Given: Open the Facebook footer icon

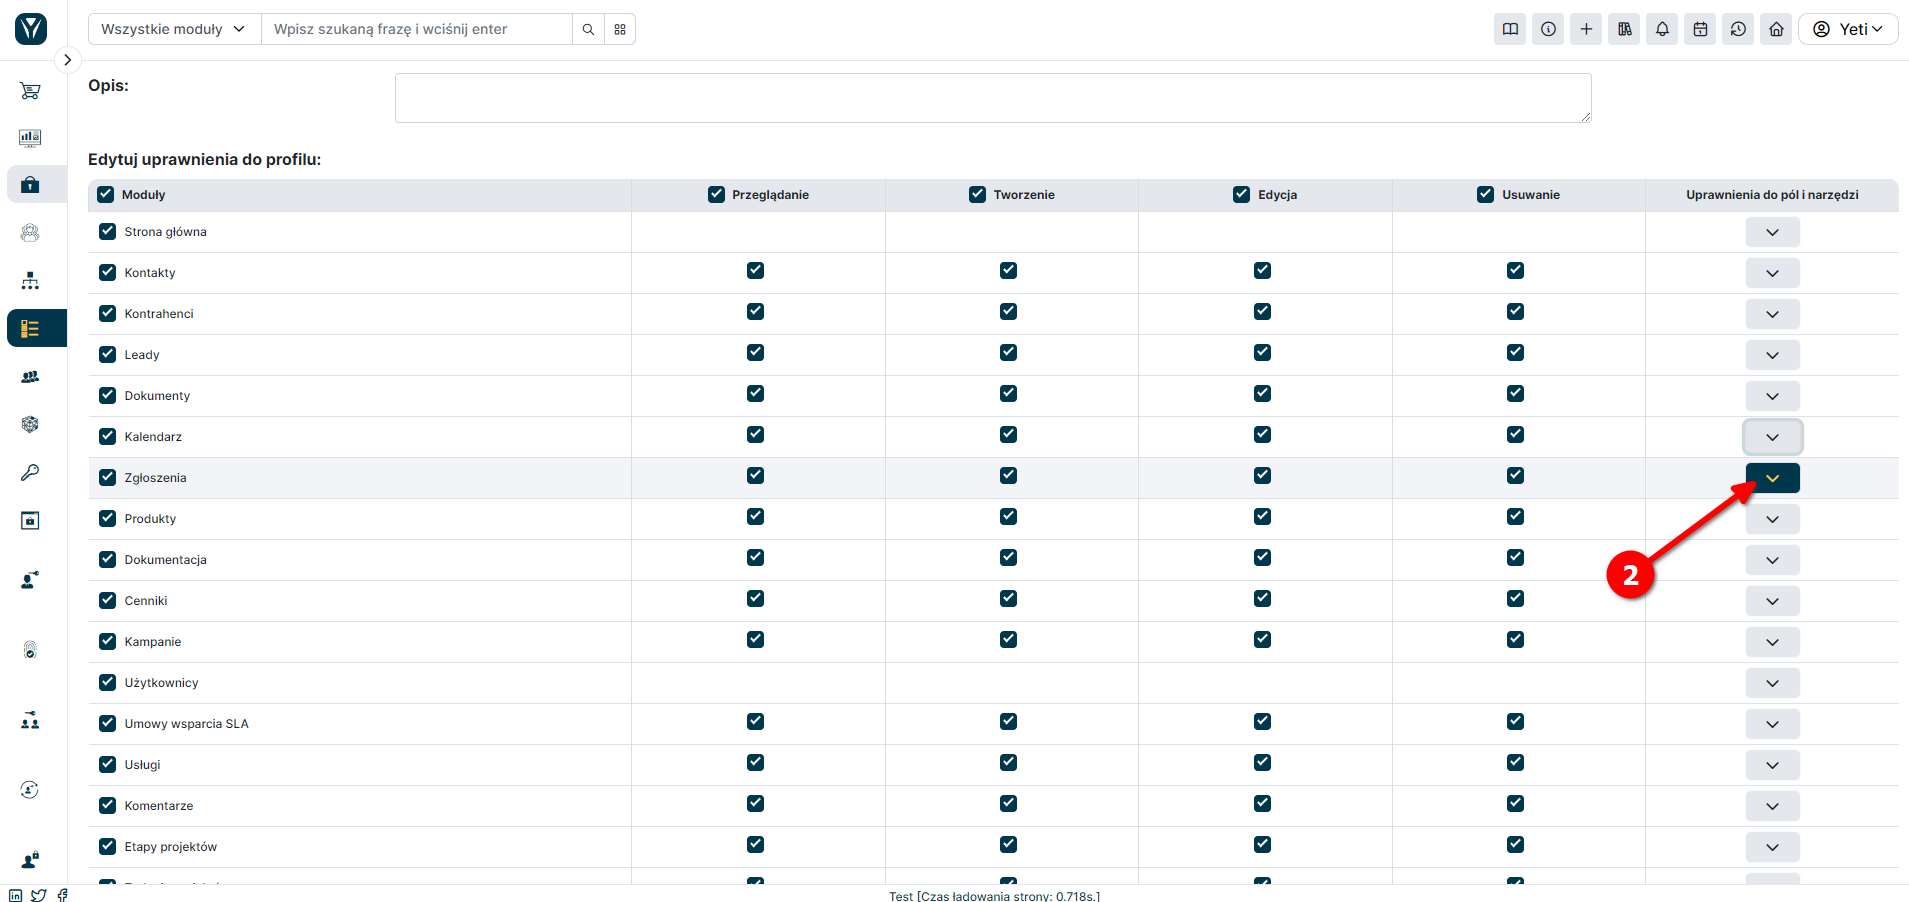Looking at the screenshot, I should coord(63,895).
